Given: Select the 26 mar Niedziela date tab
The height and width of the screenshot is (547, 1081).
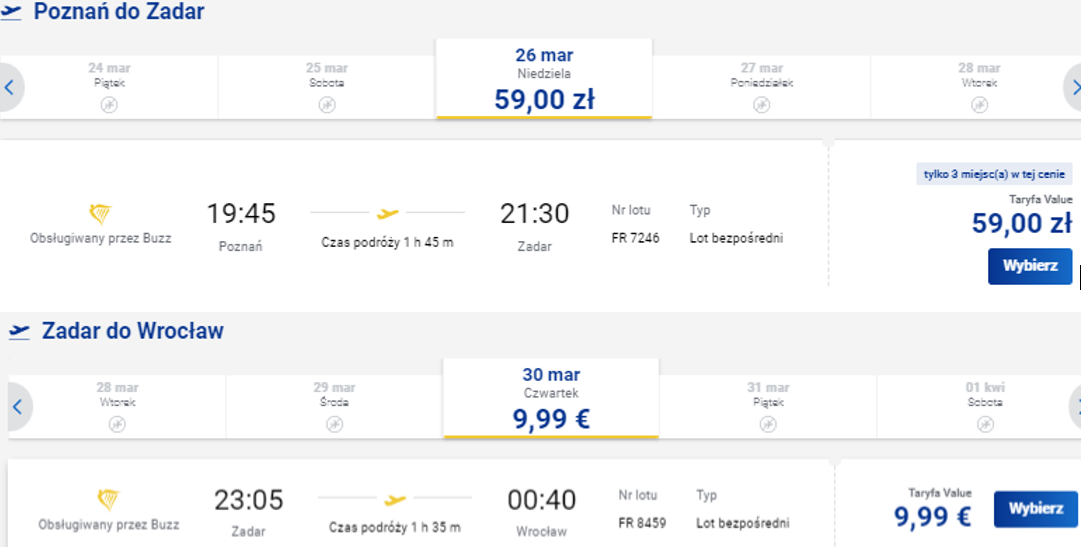Looking at the screenshot, I should [544, 79].
